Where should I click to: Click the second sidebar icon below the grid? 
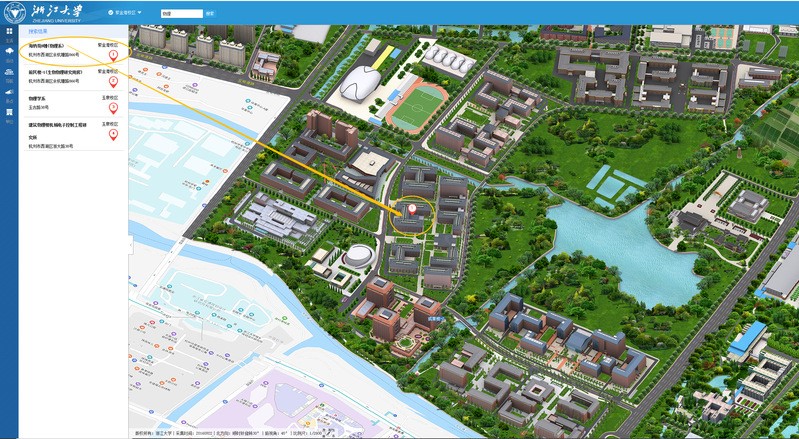click(x=9, y=51)
